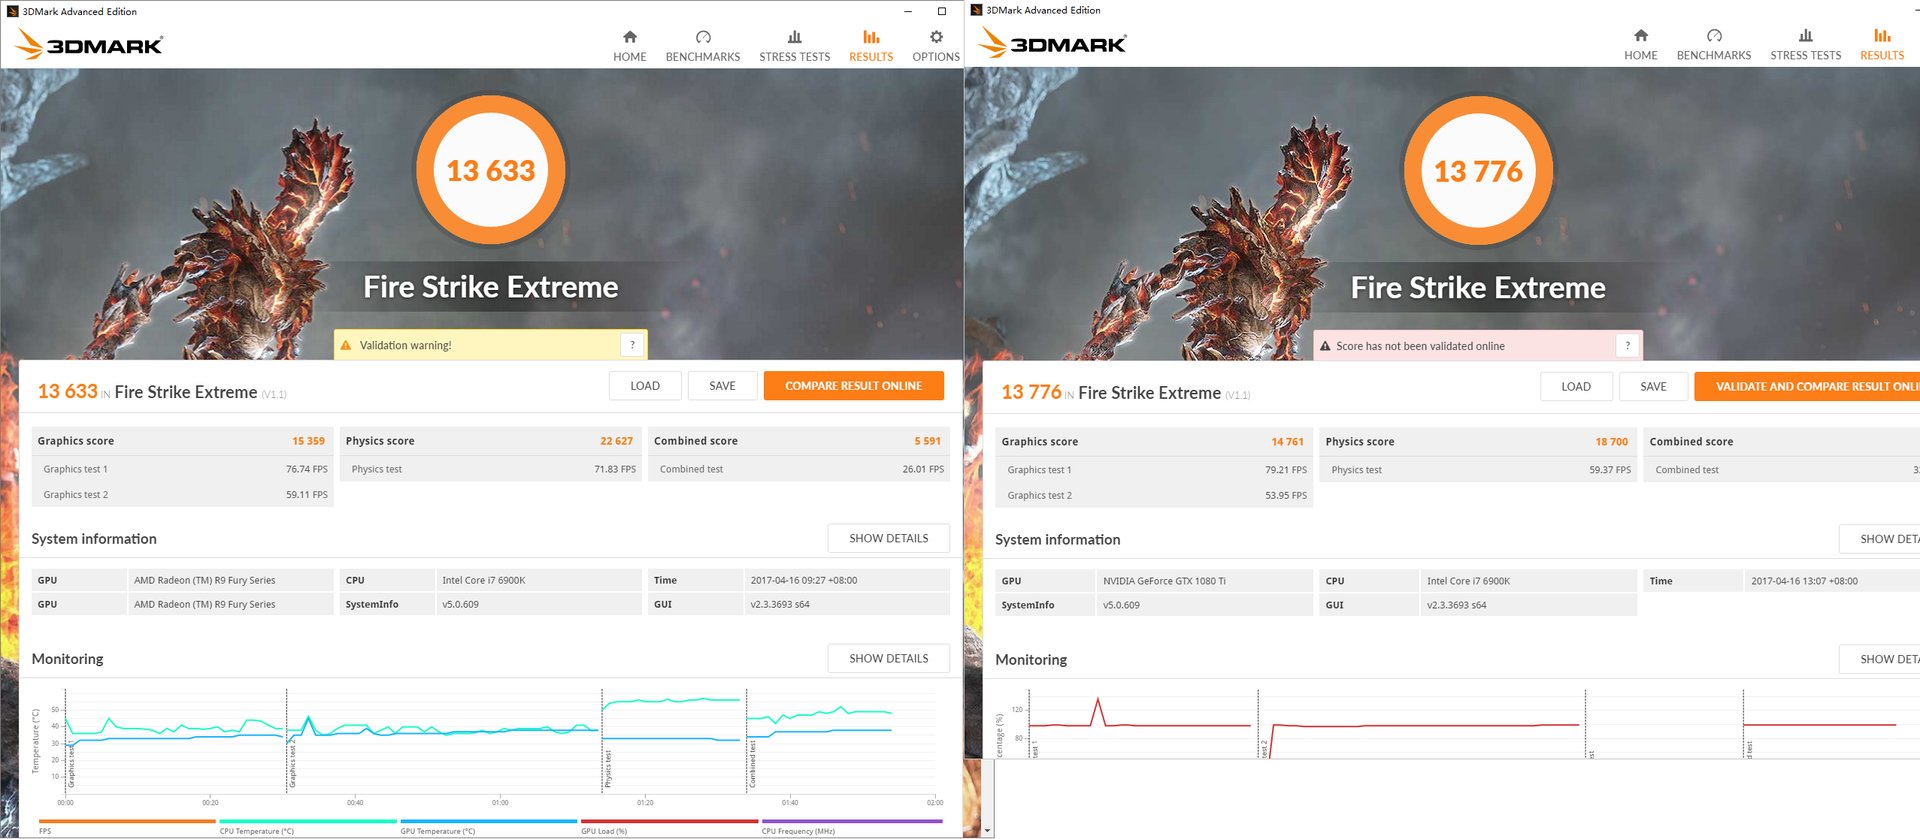Click left window title bar app icon
This screenshot has height=839, width=1920.
12,12
